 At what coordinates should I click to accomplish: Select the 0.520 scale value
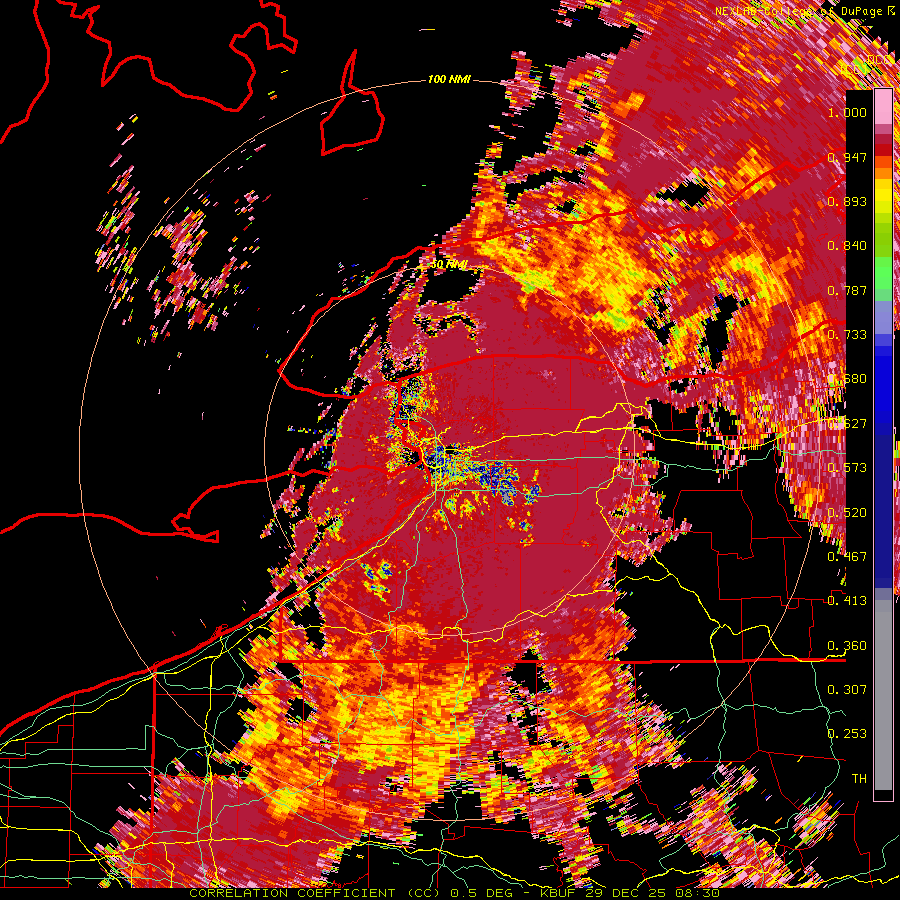[847, 513]
